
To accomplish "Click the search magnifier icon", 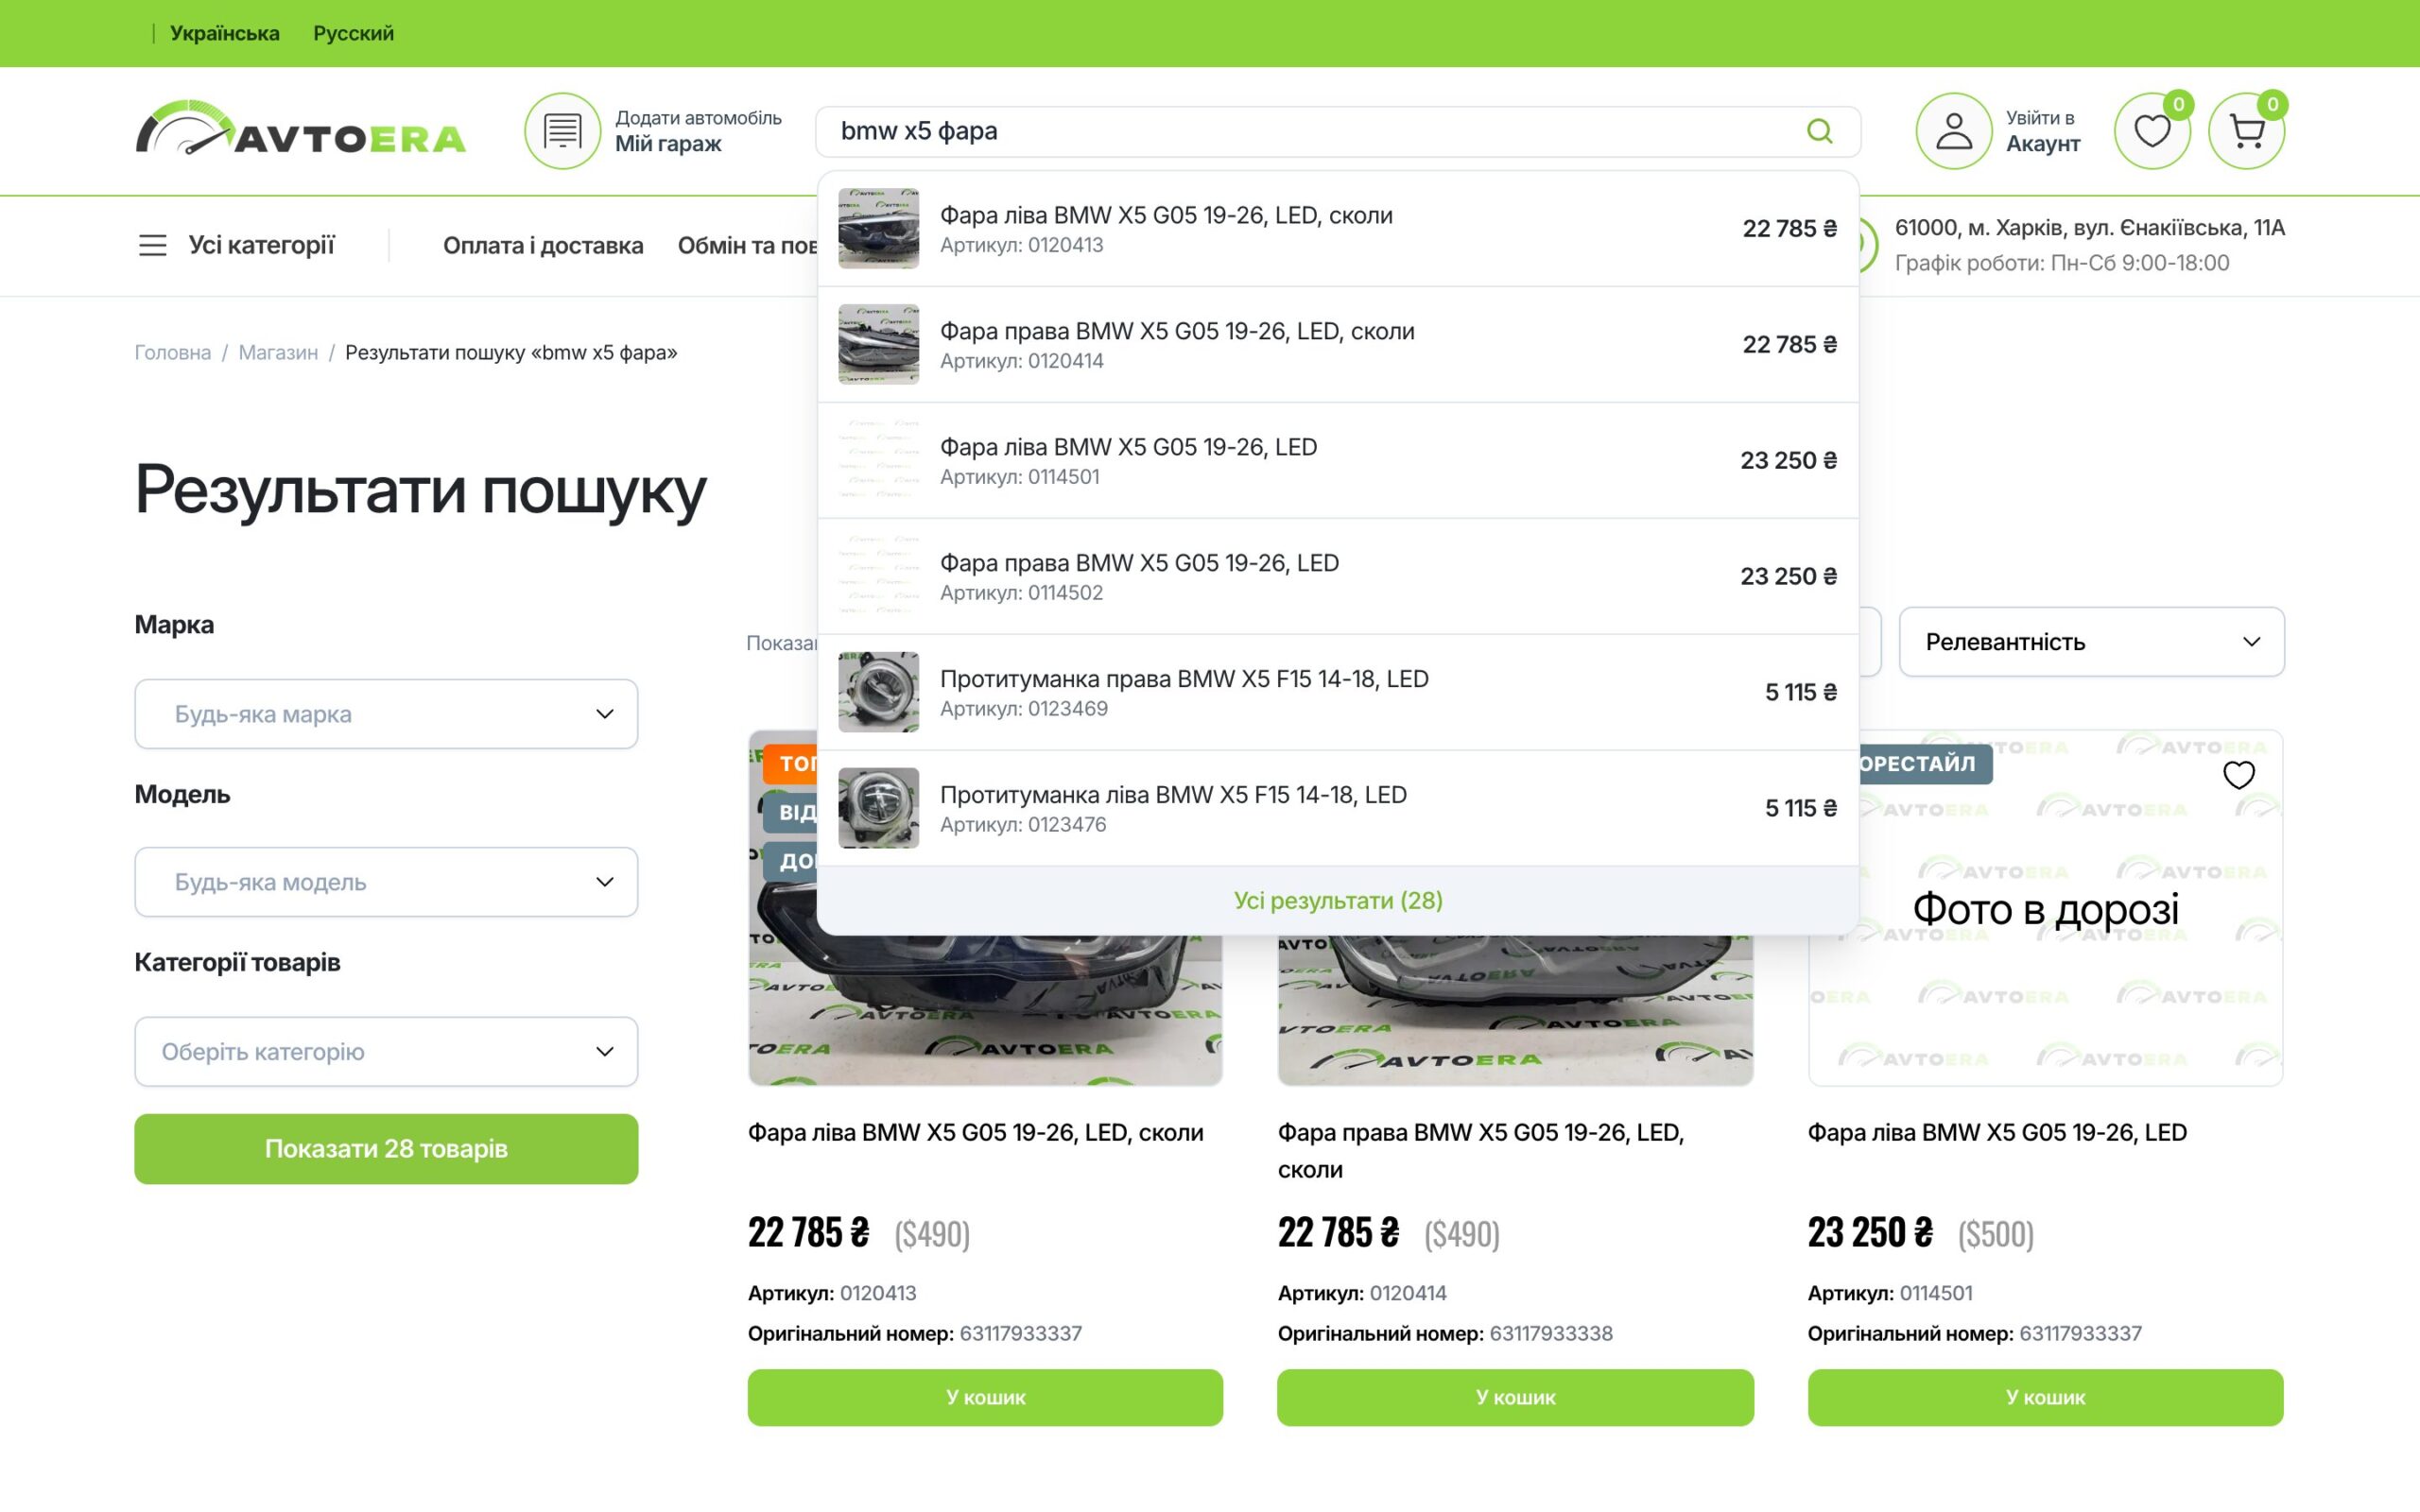I will [1819, 131].
